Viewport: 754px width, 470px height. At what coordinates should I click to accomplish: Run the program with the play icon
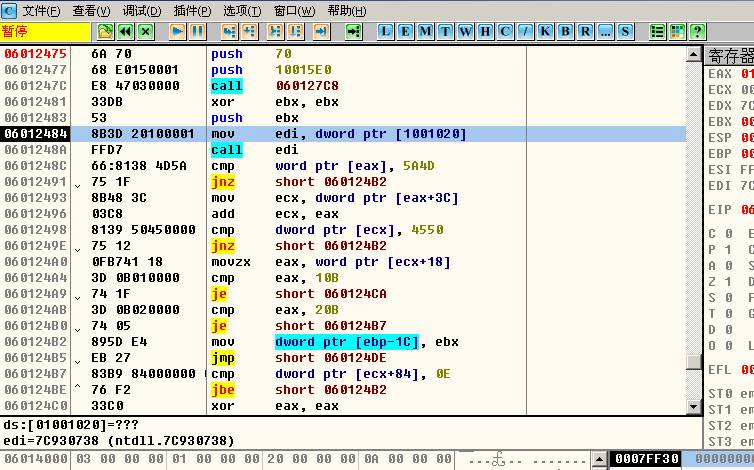click(177, 32)
